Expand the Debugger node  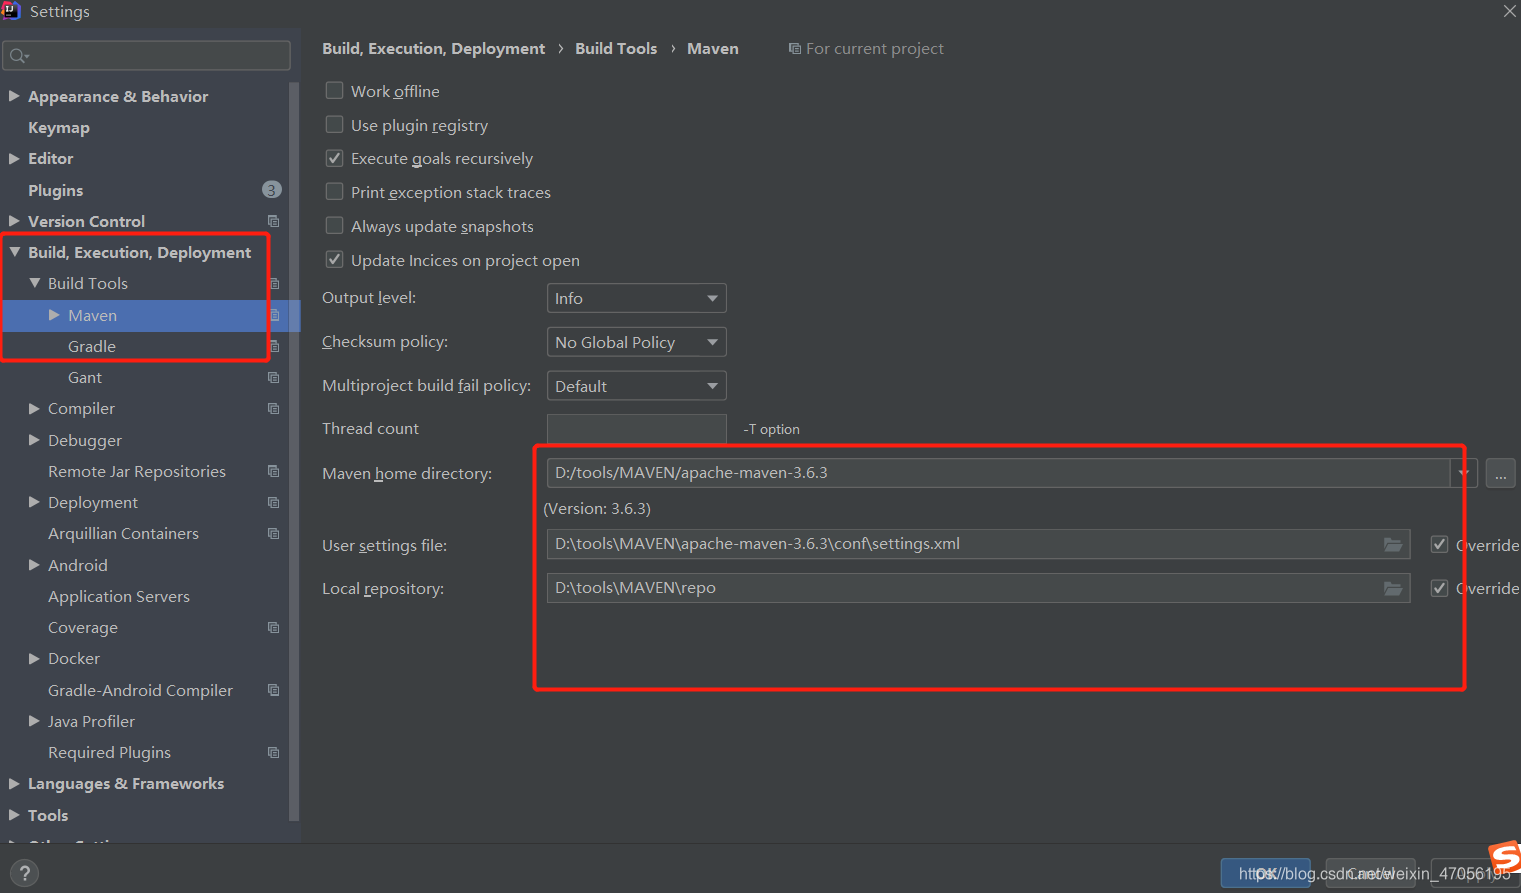tap(34, 440)
